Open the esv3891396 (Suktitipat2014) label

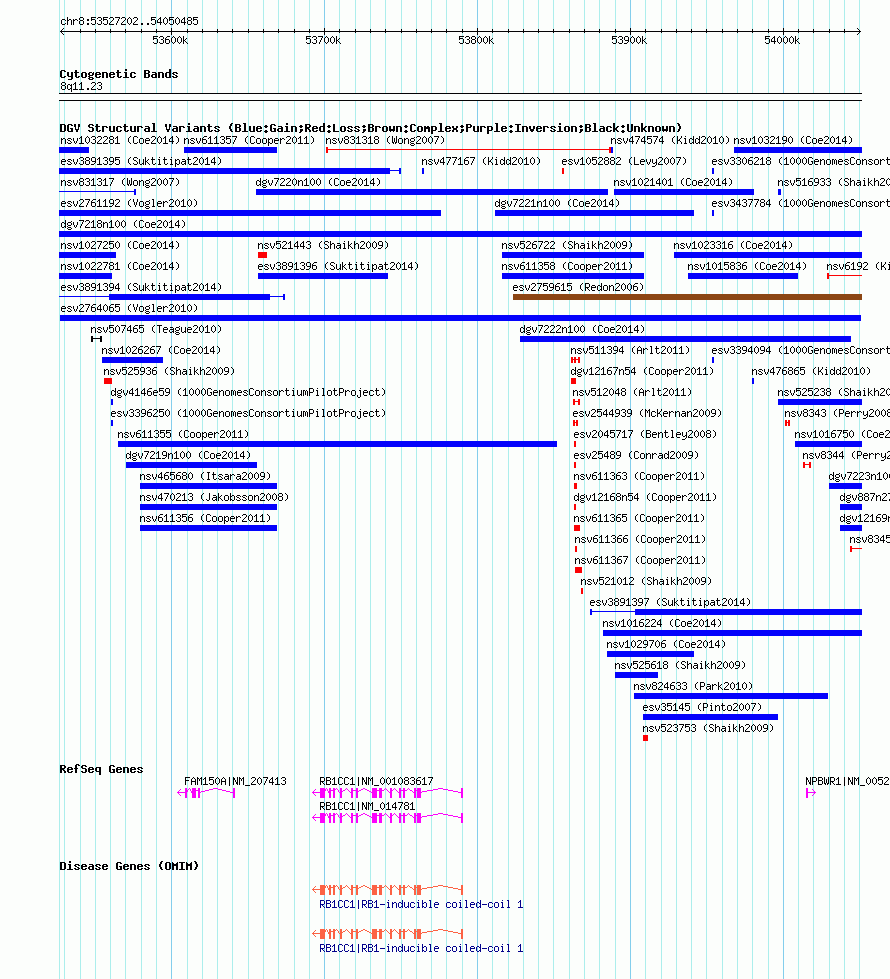pos(339,267)
